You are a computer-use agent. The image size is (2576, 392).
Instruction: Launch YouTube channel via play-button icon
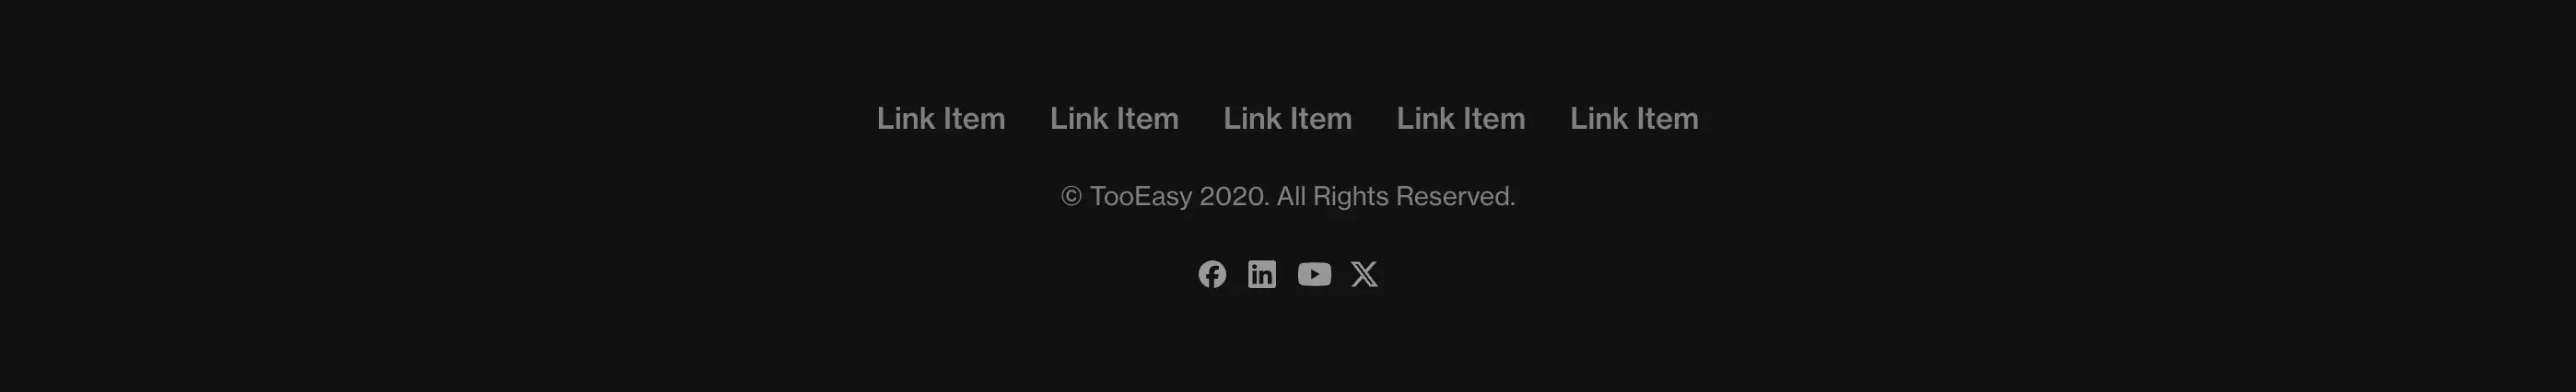pyautogui.click(x=1314, y=274)
